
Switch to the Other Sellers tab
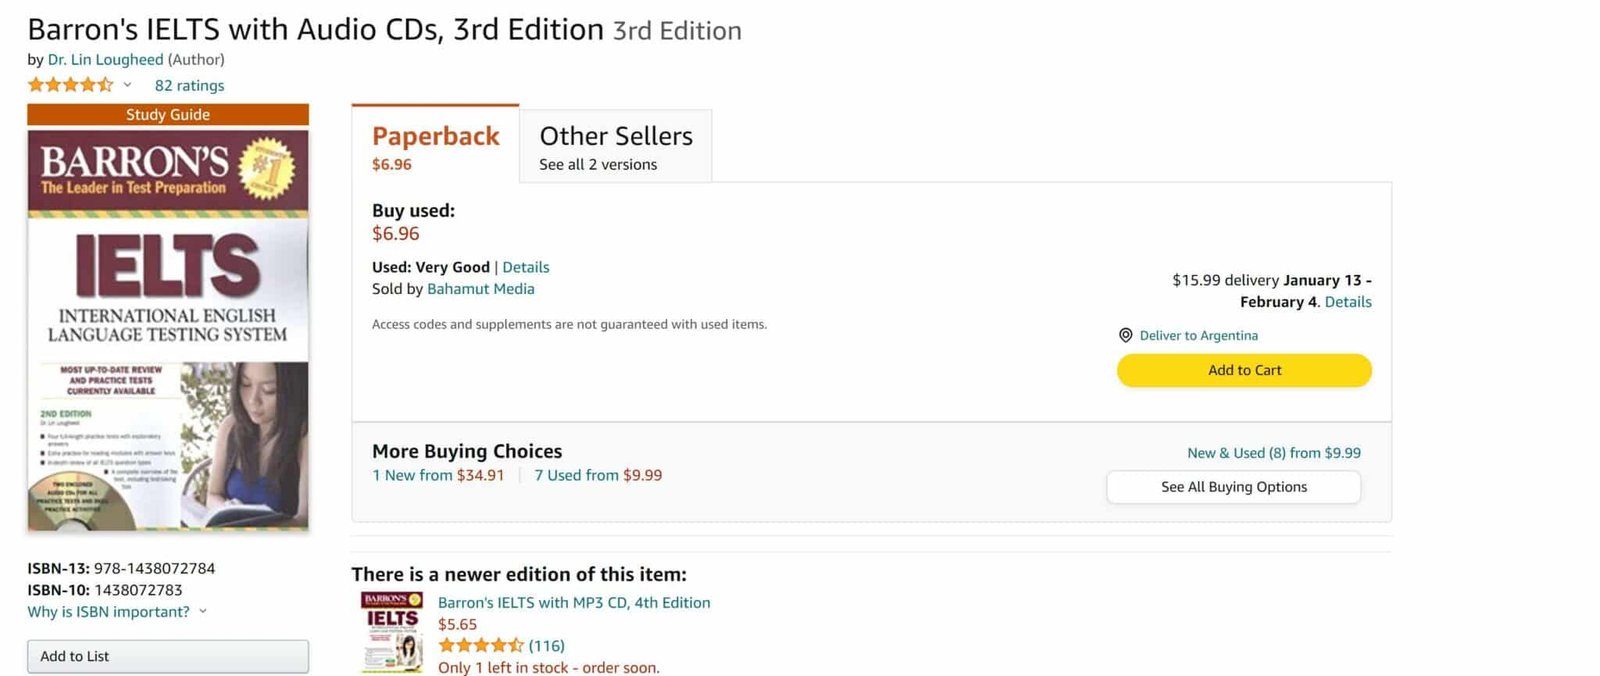pos(616,135)
